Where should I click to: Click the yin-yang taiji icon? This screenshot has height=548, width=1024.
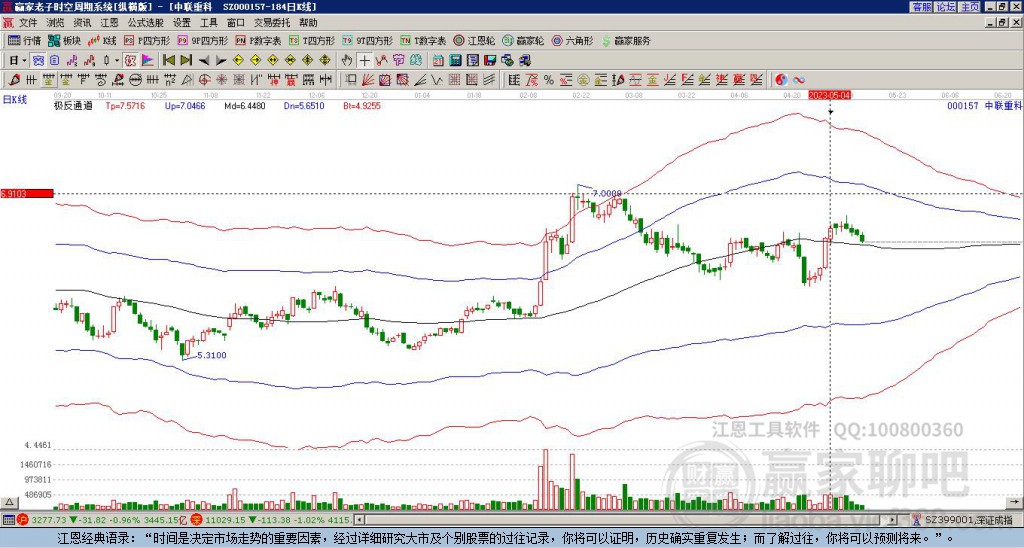click(781, 79)
